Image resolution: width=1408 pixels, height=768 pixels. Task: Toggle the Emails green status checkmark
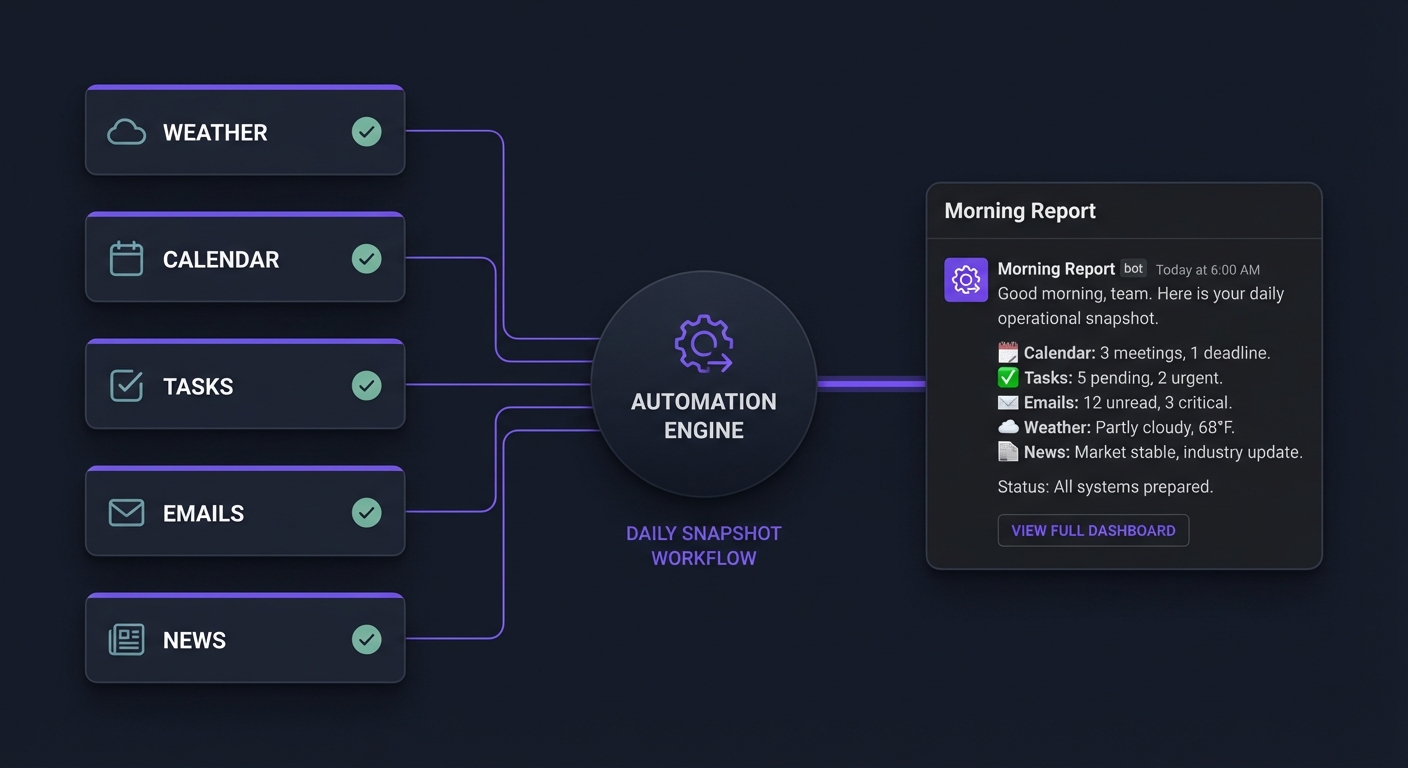pos(367,513)
